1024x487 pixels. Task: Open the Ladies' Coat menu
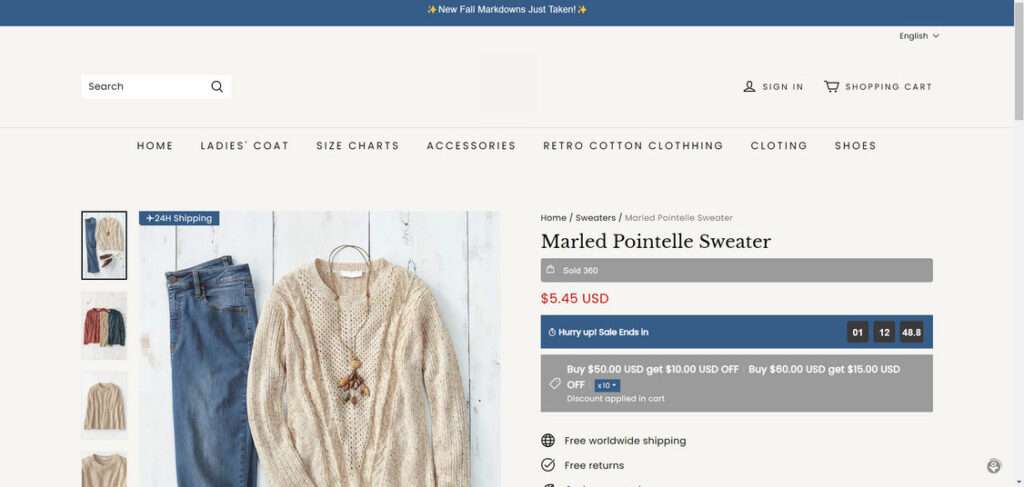244,146
